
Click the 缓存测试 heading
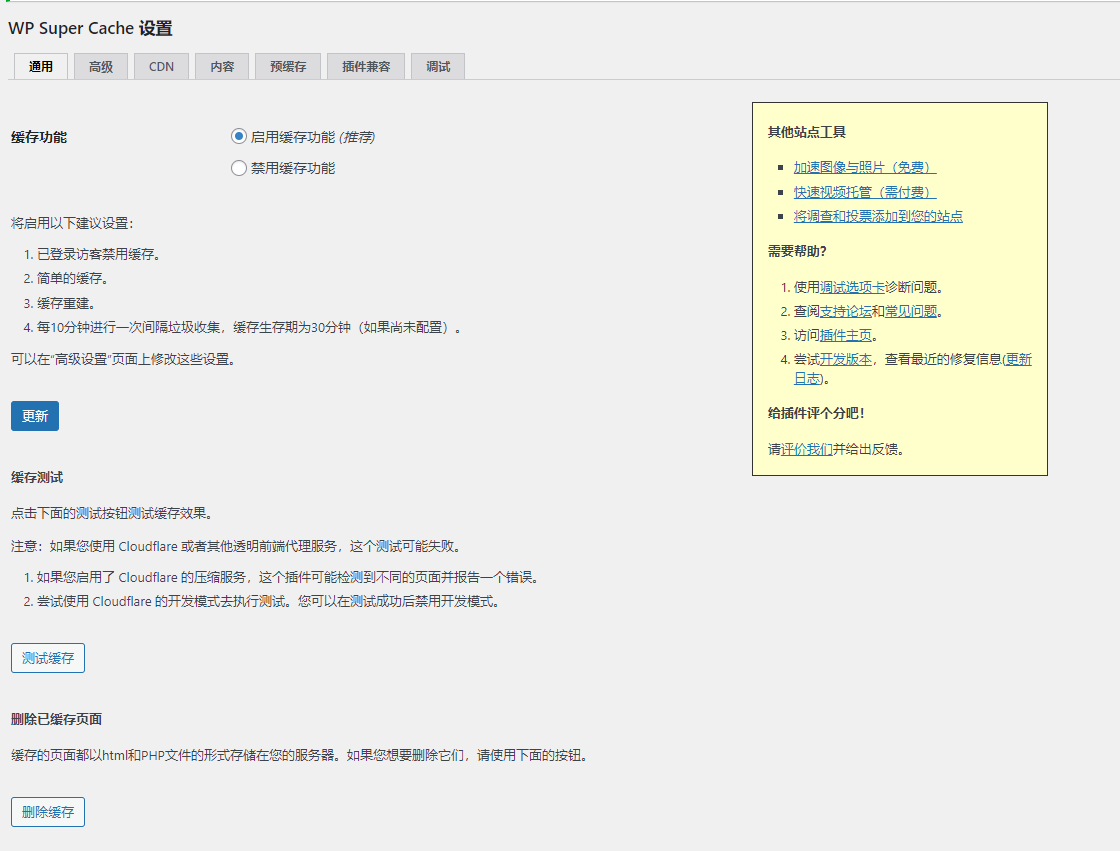tap(37, 477)
